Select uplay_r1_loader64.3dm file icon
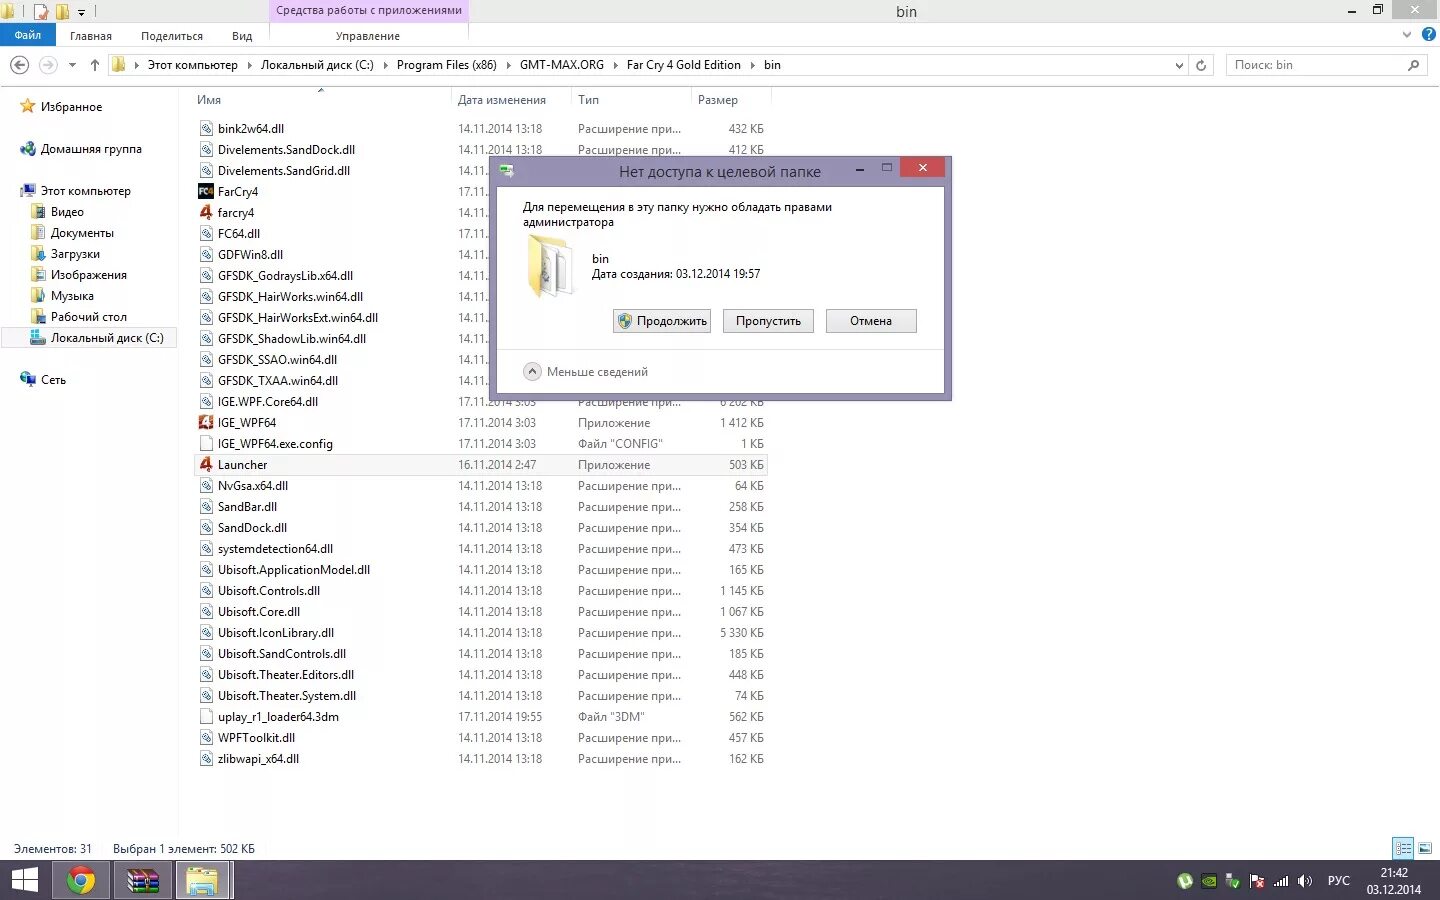The height and width of the screenshot is (900, 1440). click(x=206, y=716)
